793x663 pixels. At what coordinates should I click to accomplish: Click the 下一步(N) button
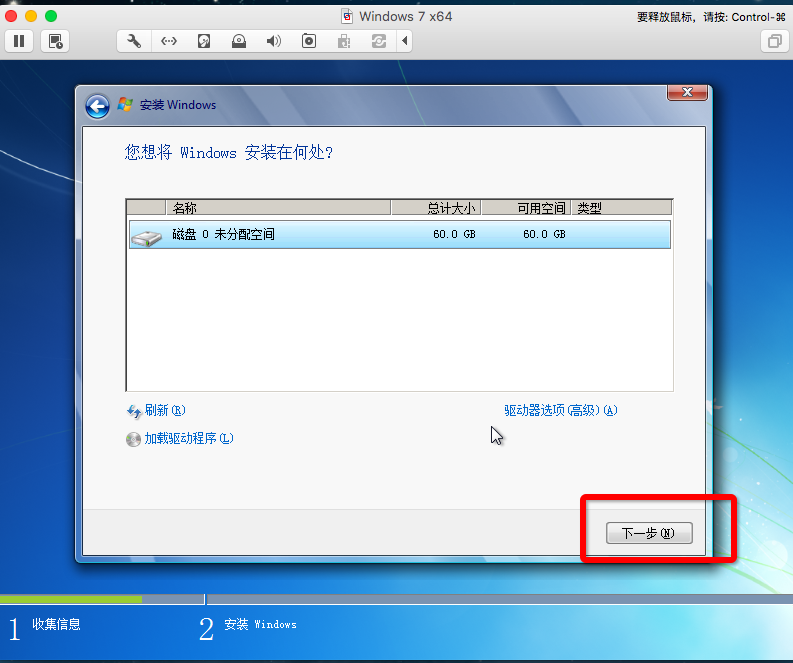point(649,533)
